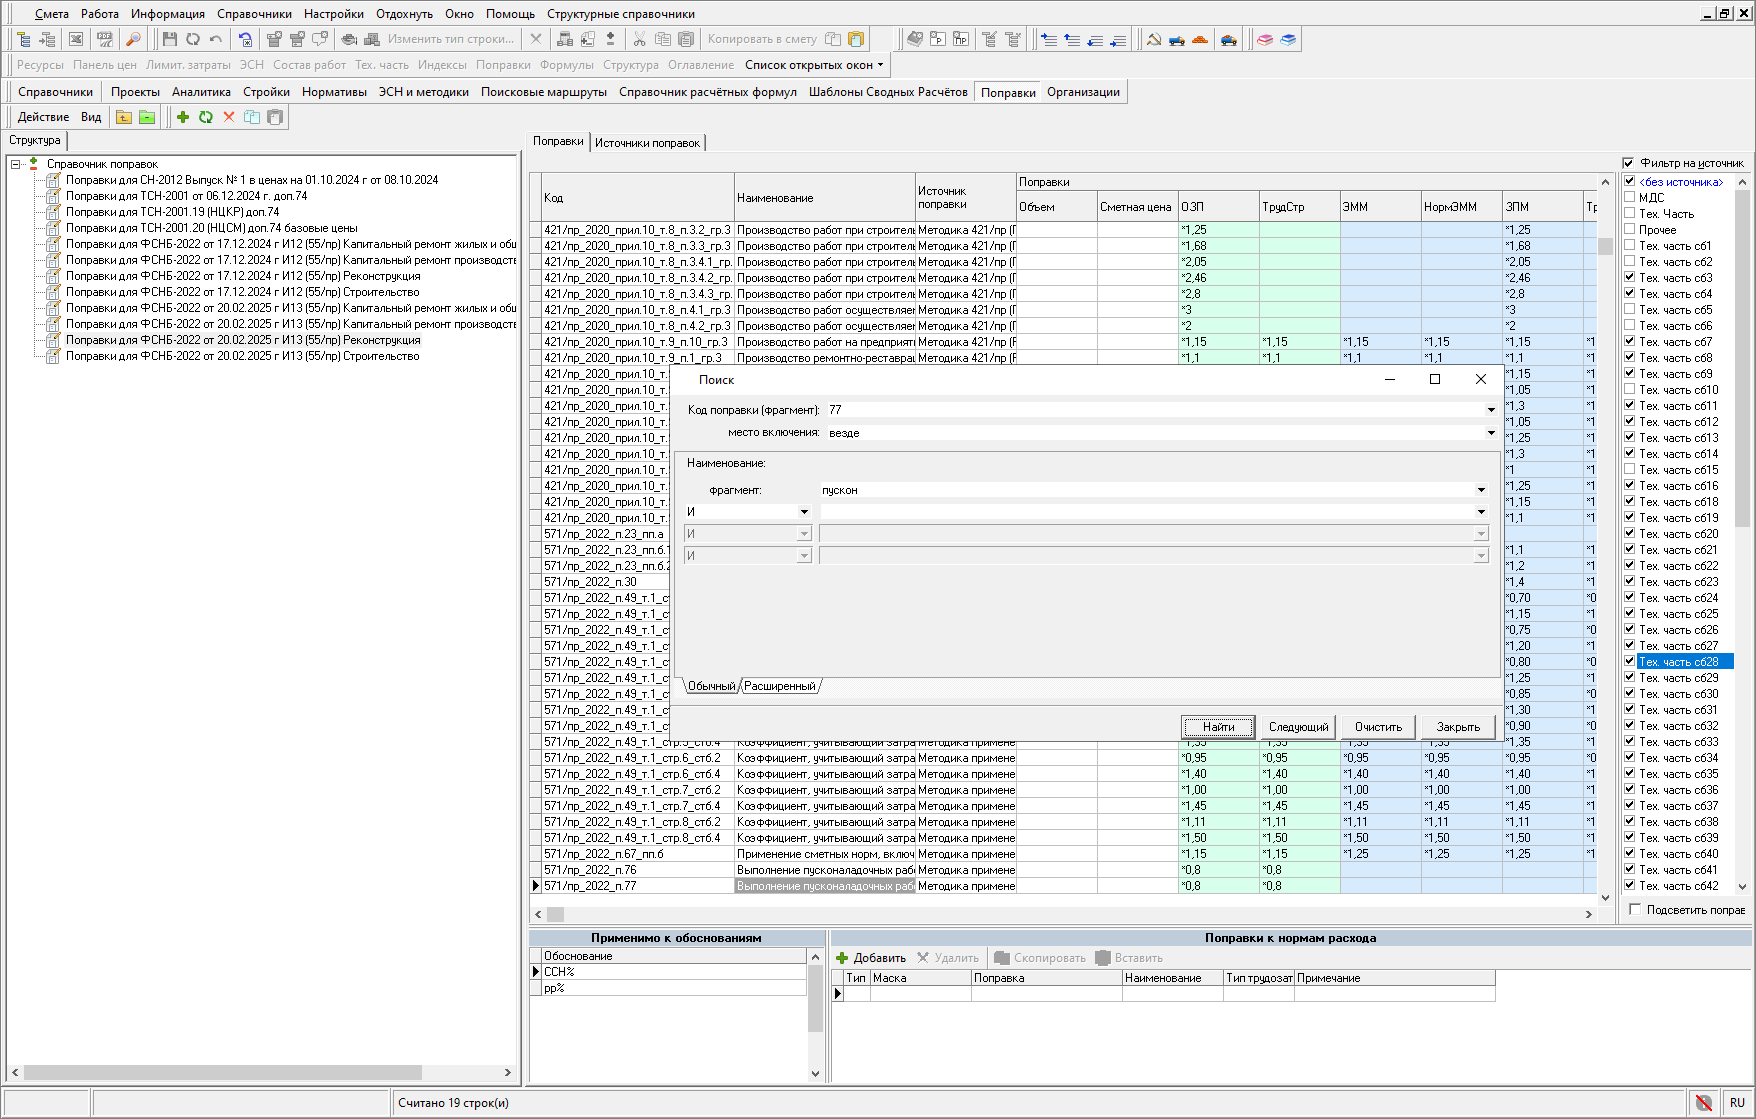Click the 'Код поправки (фрагмент)' input field
Screen dimensions: 1756x1119
pyautogui.click(x=1150, y=410)
